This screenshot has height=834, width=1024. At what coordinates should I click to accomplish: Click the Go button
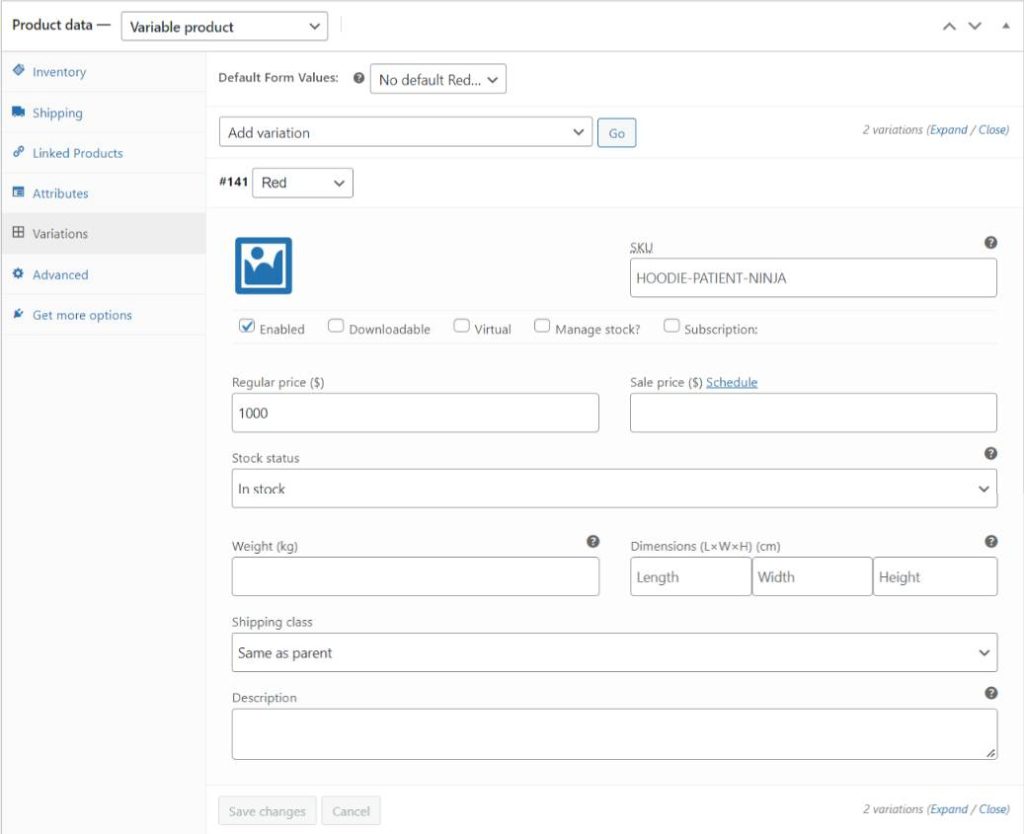pyautogui.click(x=616, y=131)
